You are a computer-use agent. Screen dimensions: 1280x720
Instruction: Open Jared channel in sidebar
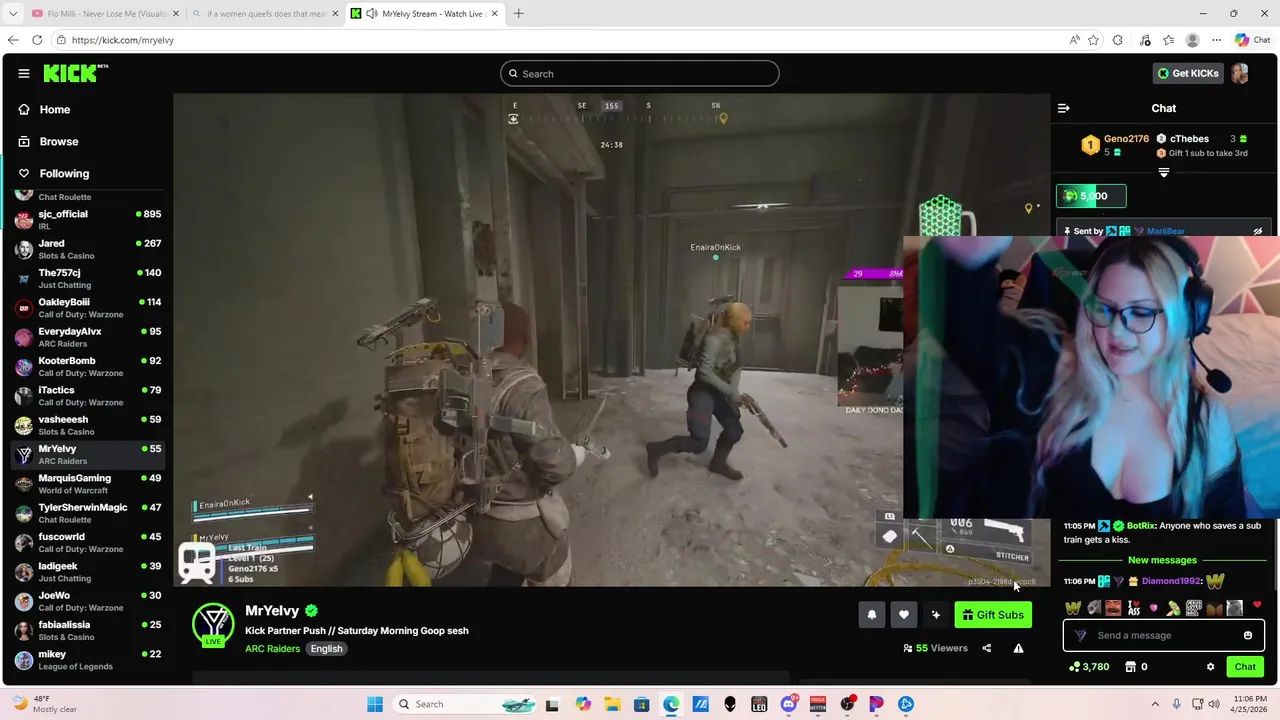pyautogui.click(x=87, y=249)
